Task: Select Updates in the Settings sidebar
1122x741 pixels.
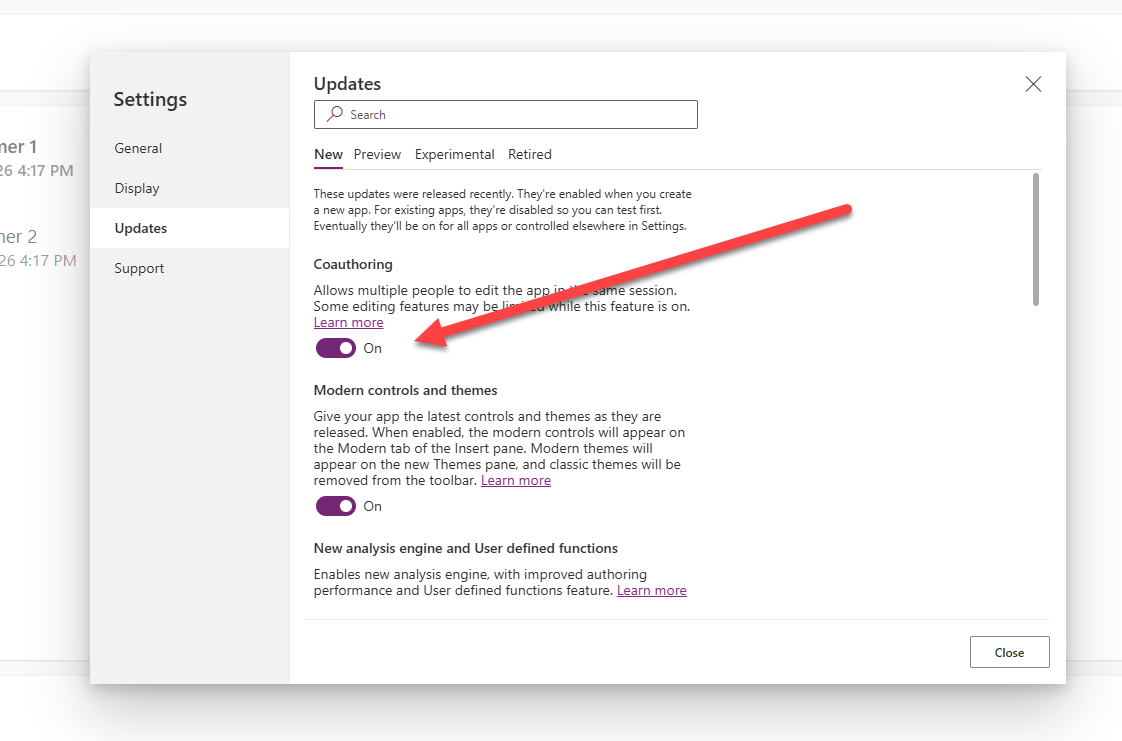Action: coord(141,228)
